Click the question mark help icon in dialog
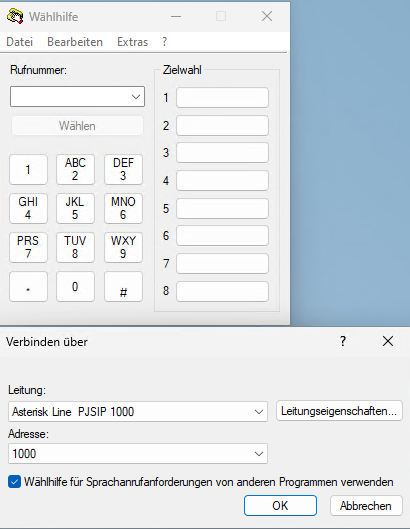The image size is (410, 529). [343, 341]
